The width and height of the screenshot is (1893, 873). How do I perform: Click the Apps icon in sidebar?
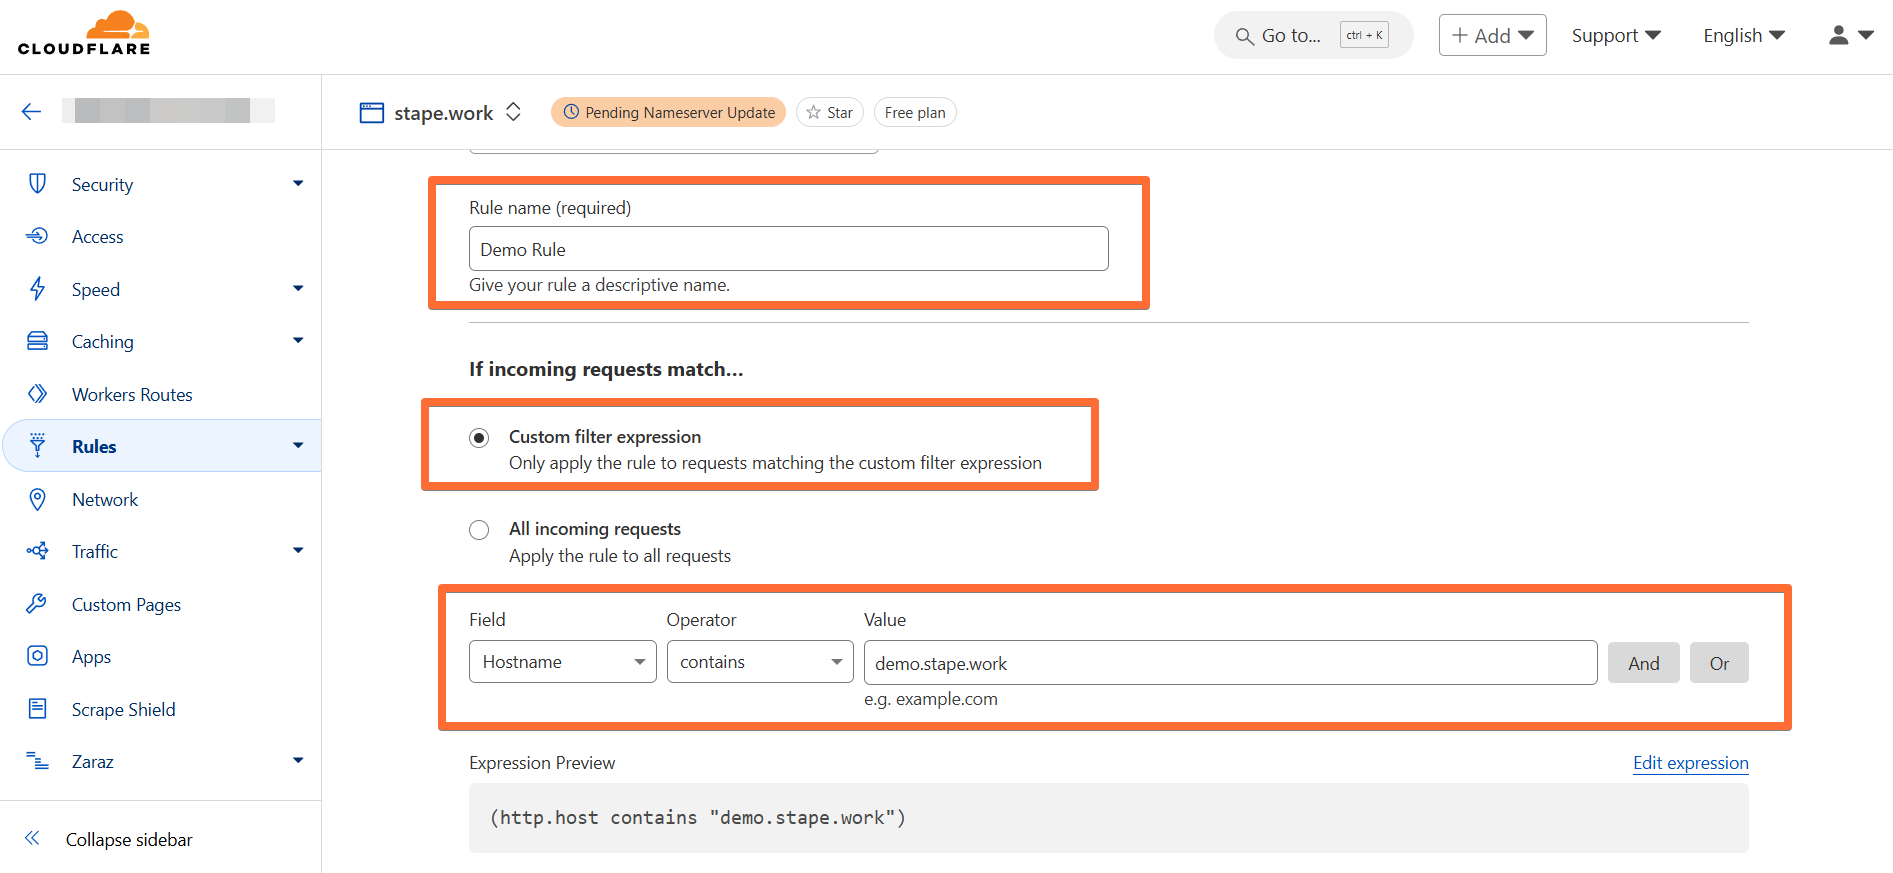point(37,656)
